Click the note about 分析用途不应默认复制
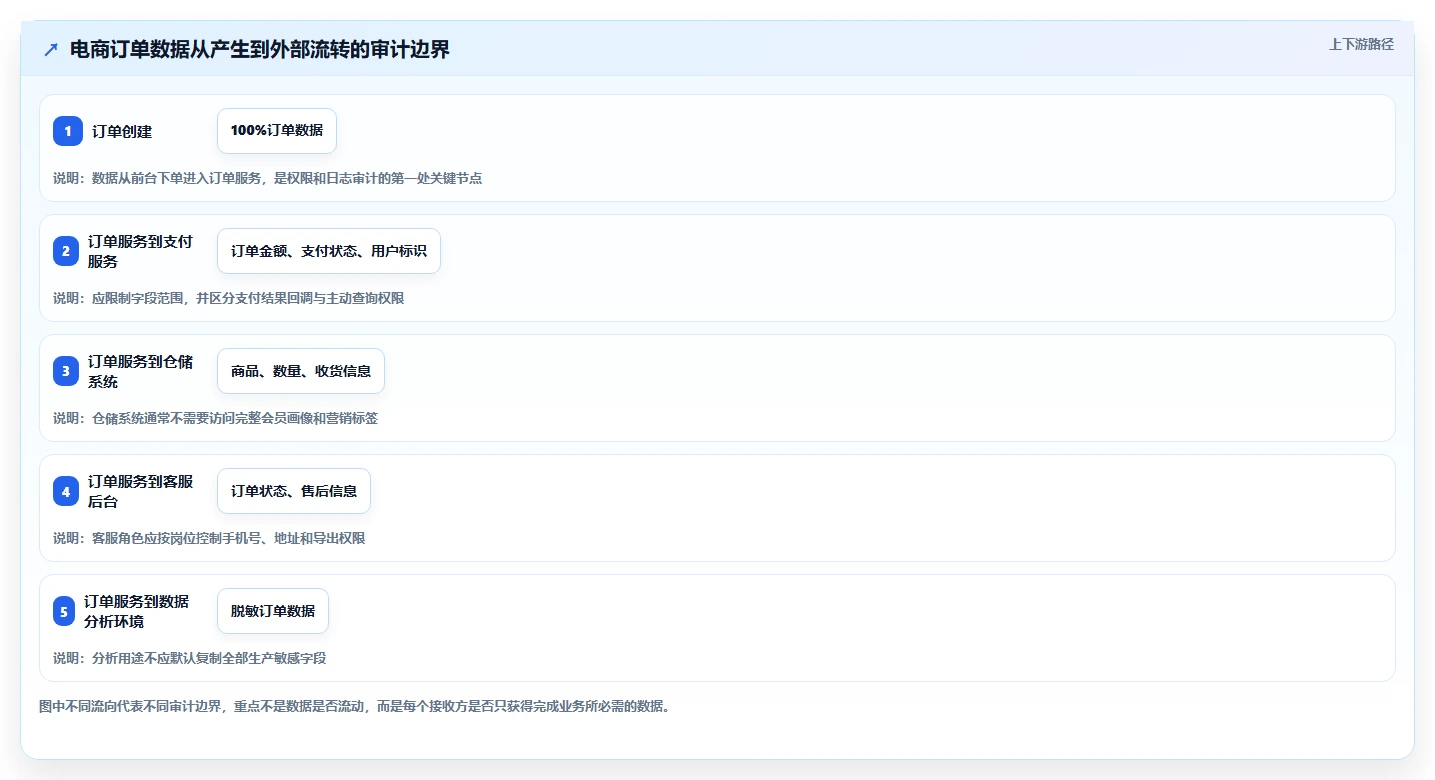Viewport: 1435px width, 780px height. click(x=190, y=658)
